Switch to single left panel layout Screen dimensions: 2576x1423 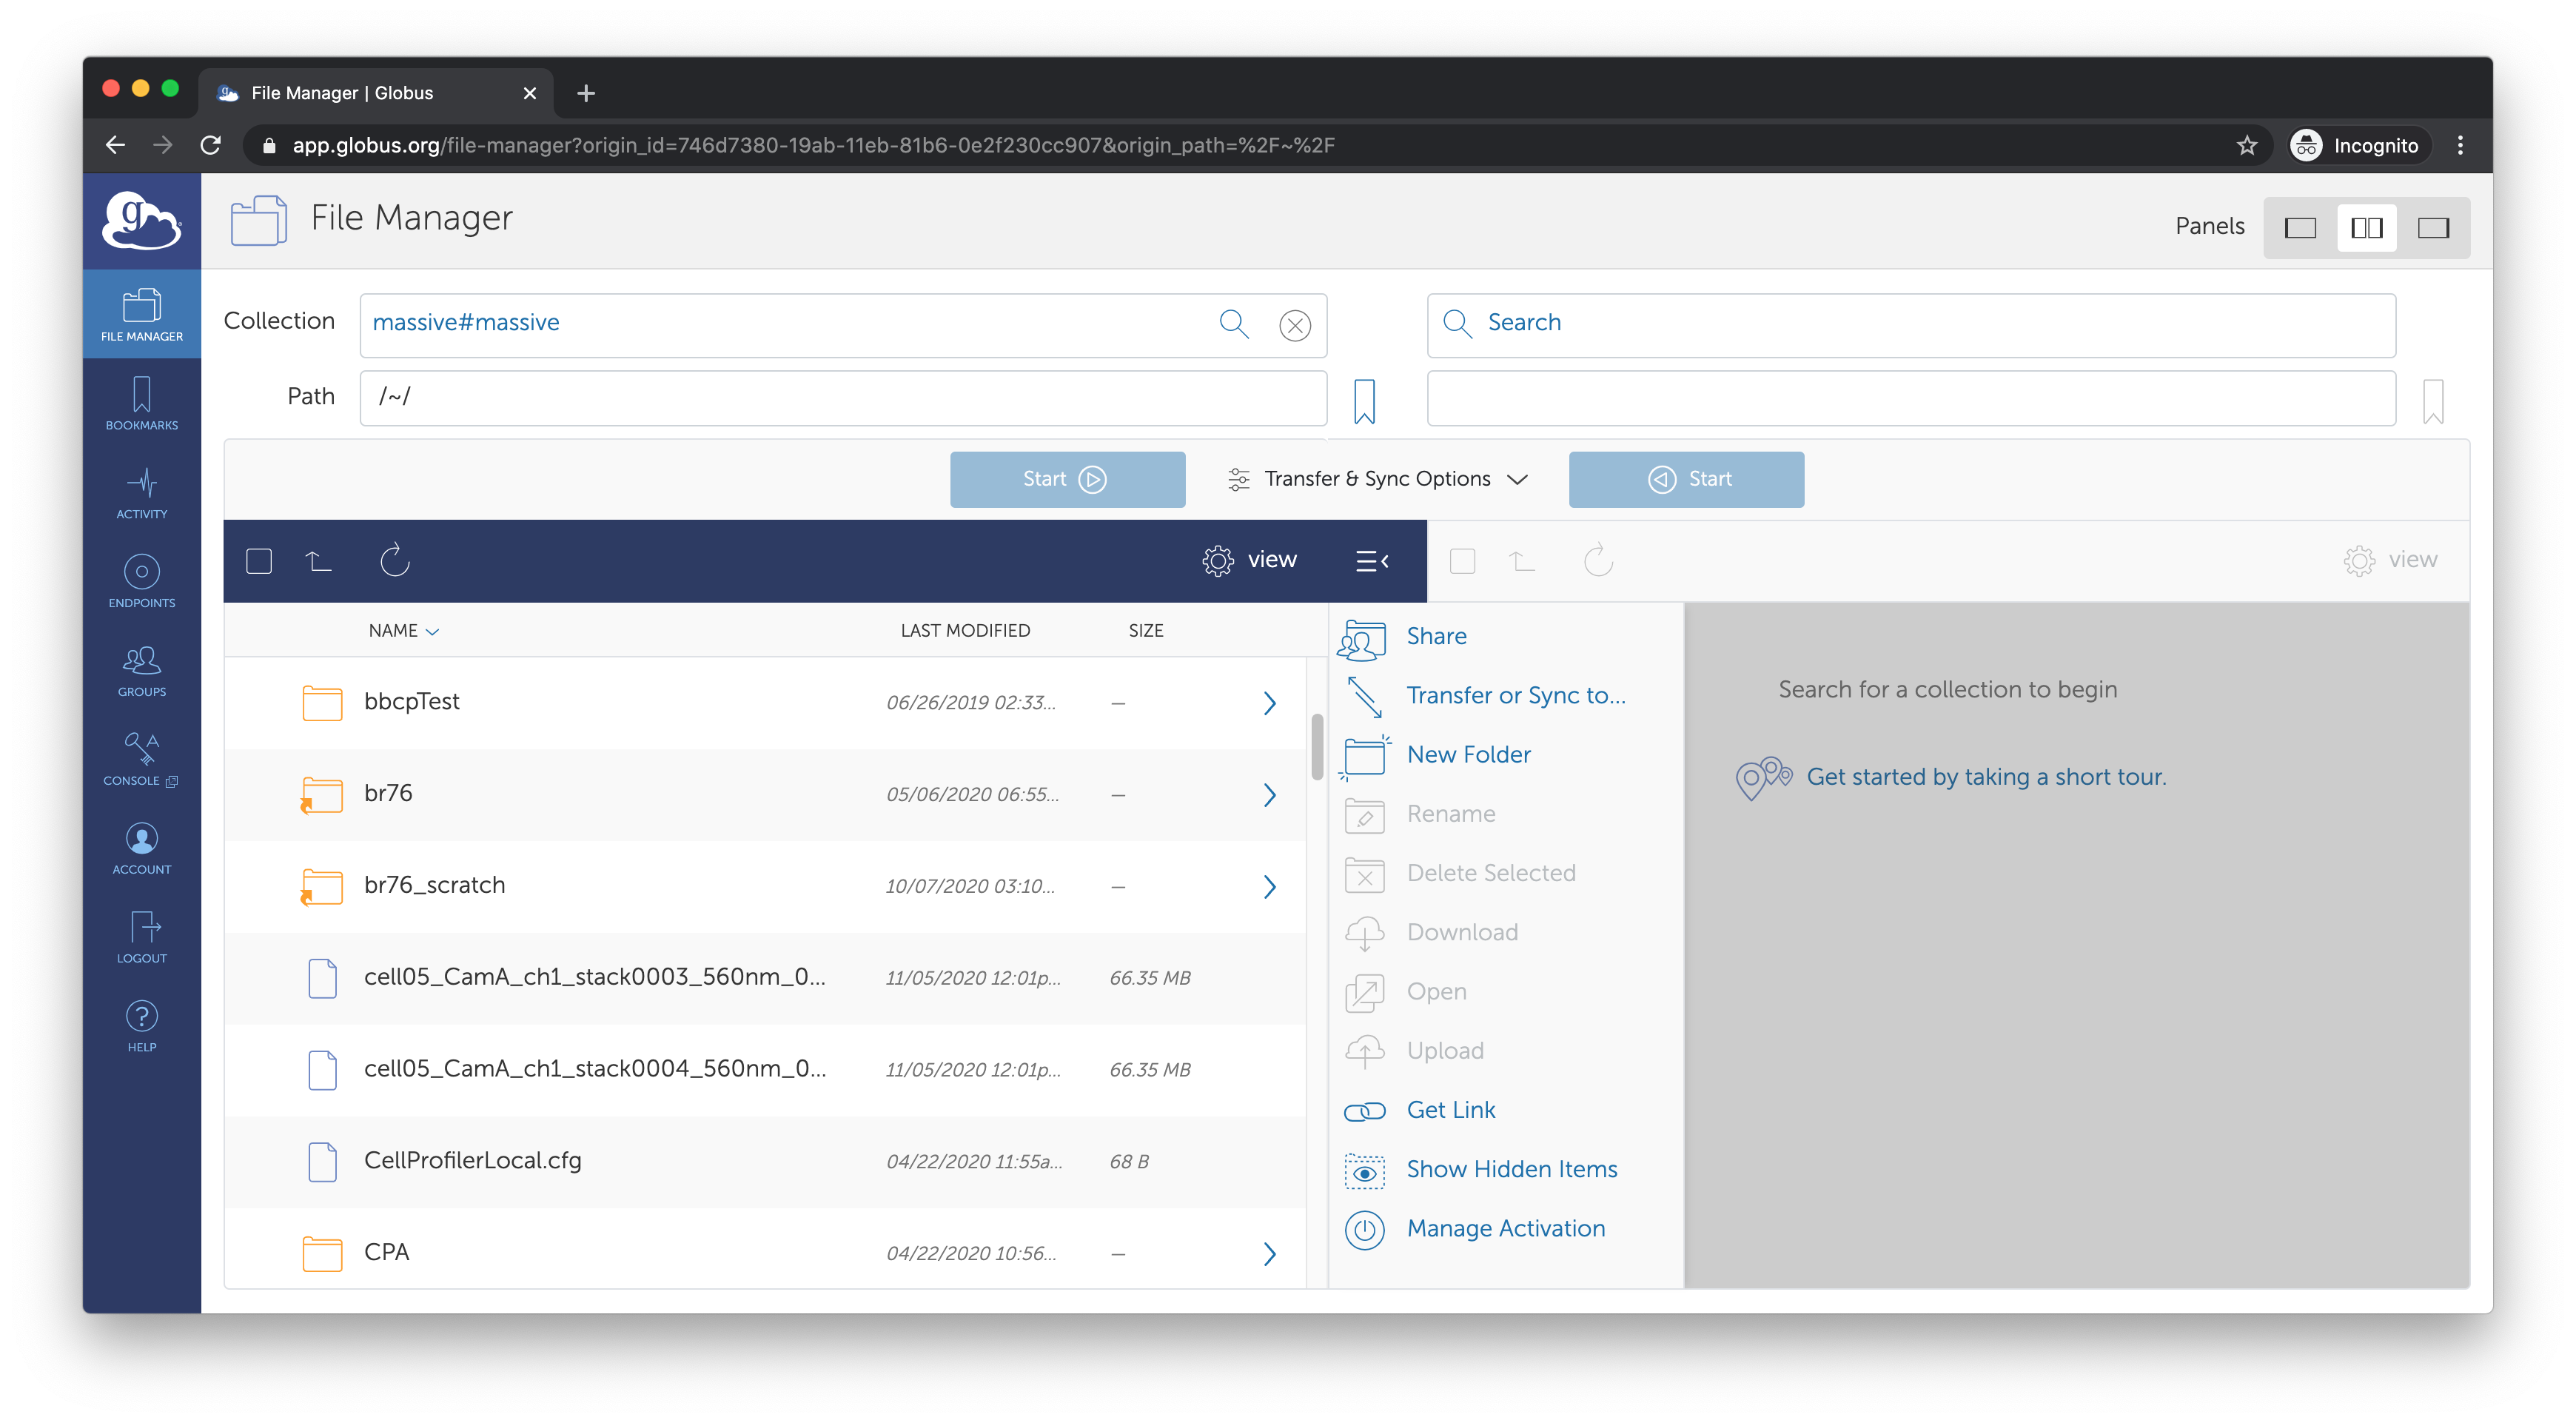[x=2299, y=228]
